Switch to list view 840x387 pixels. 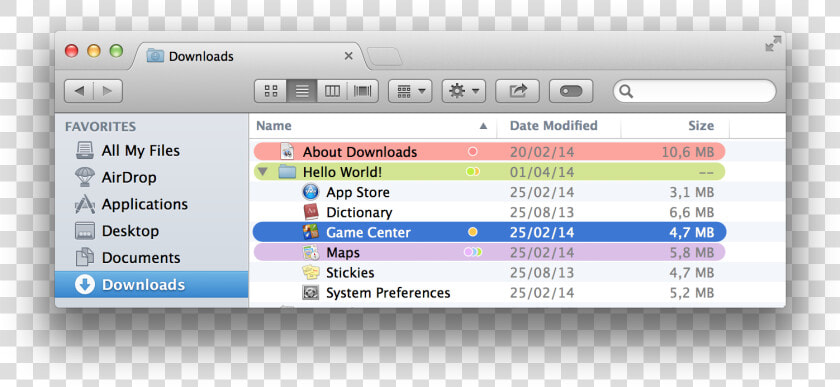(x=302, y=91)
